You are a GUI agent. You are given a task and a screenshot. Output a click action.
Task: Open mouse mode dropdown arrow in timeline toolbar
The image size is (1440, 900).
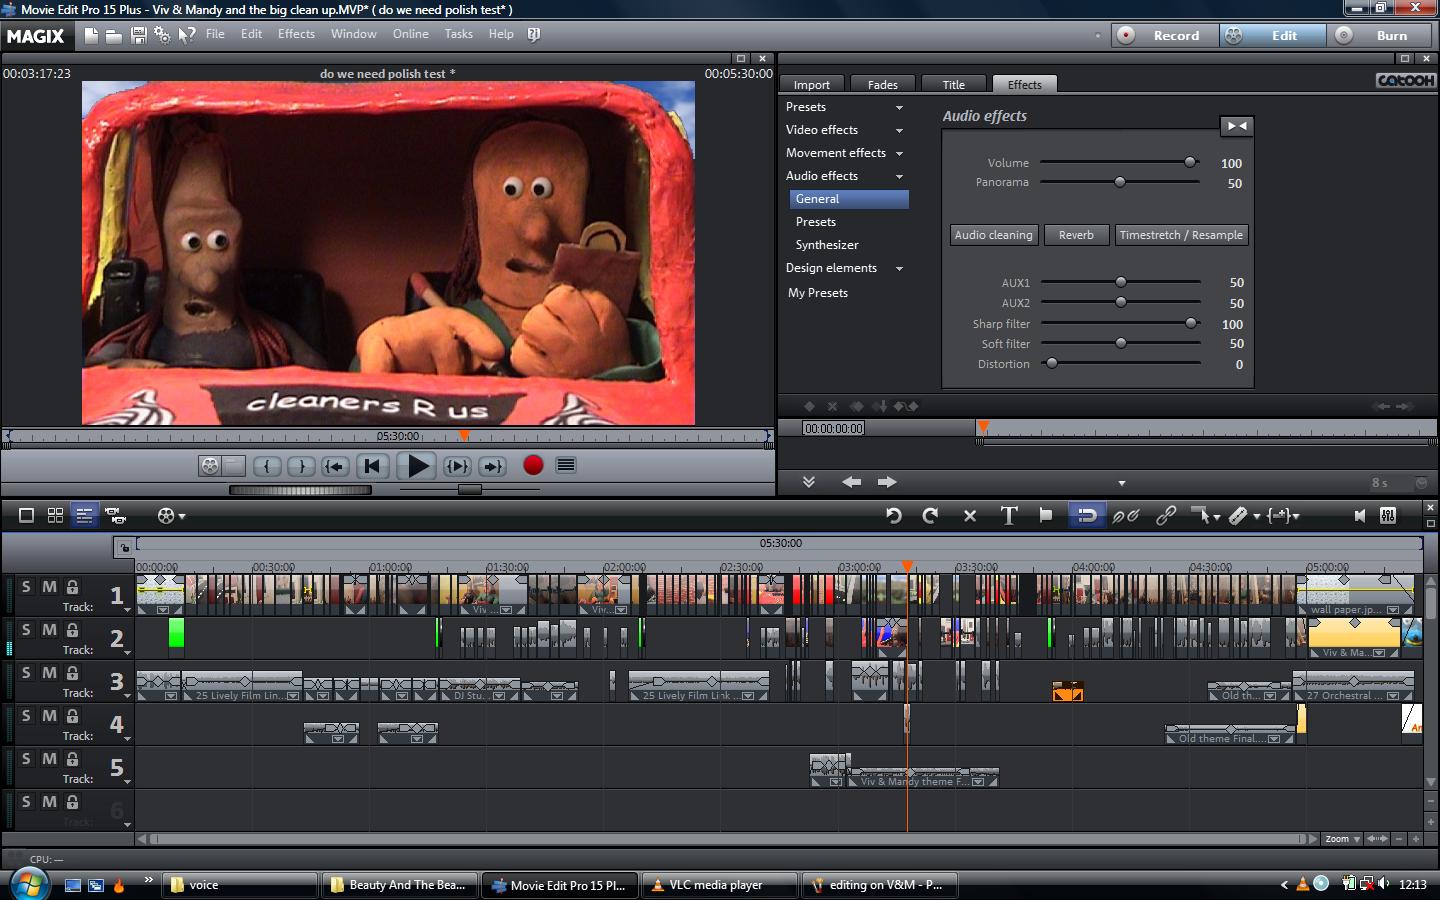pos(1216,517)
